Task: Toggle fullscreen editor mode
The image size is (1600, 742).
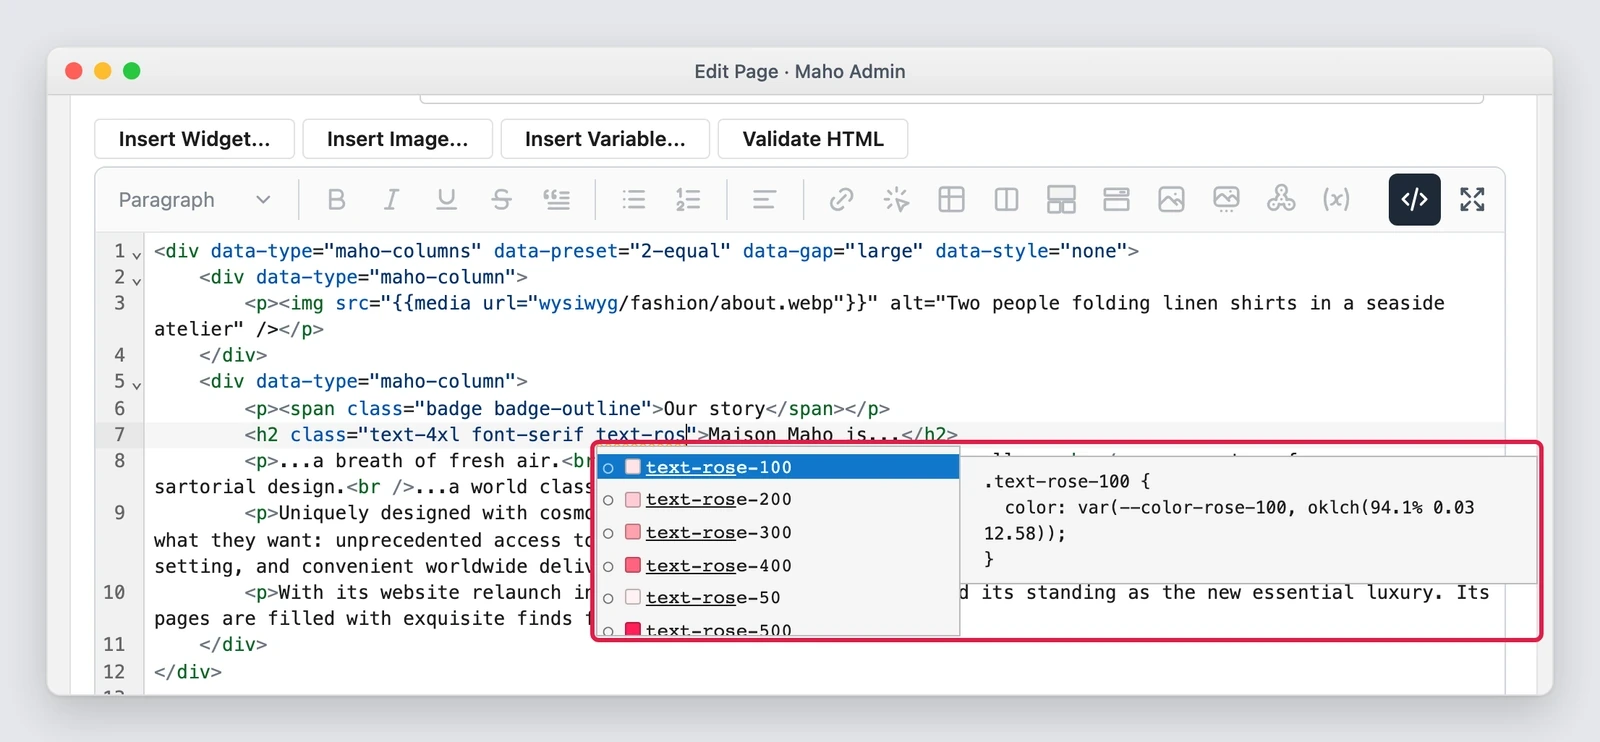Action: [1472, 200]
